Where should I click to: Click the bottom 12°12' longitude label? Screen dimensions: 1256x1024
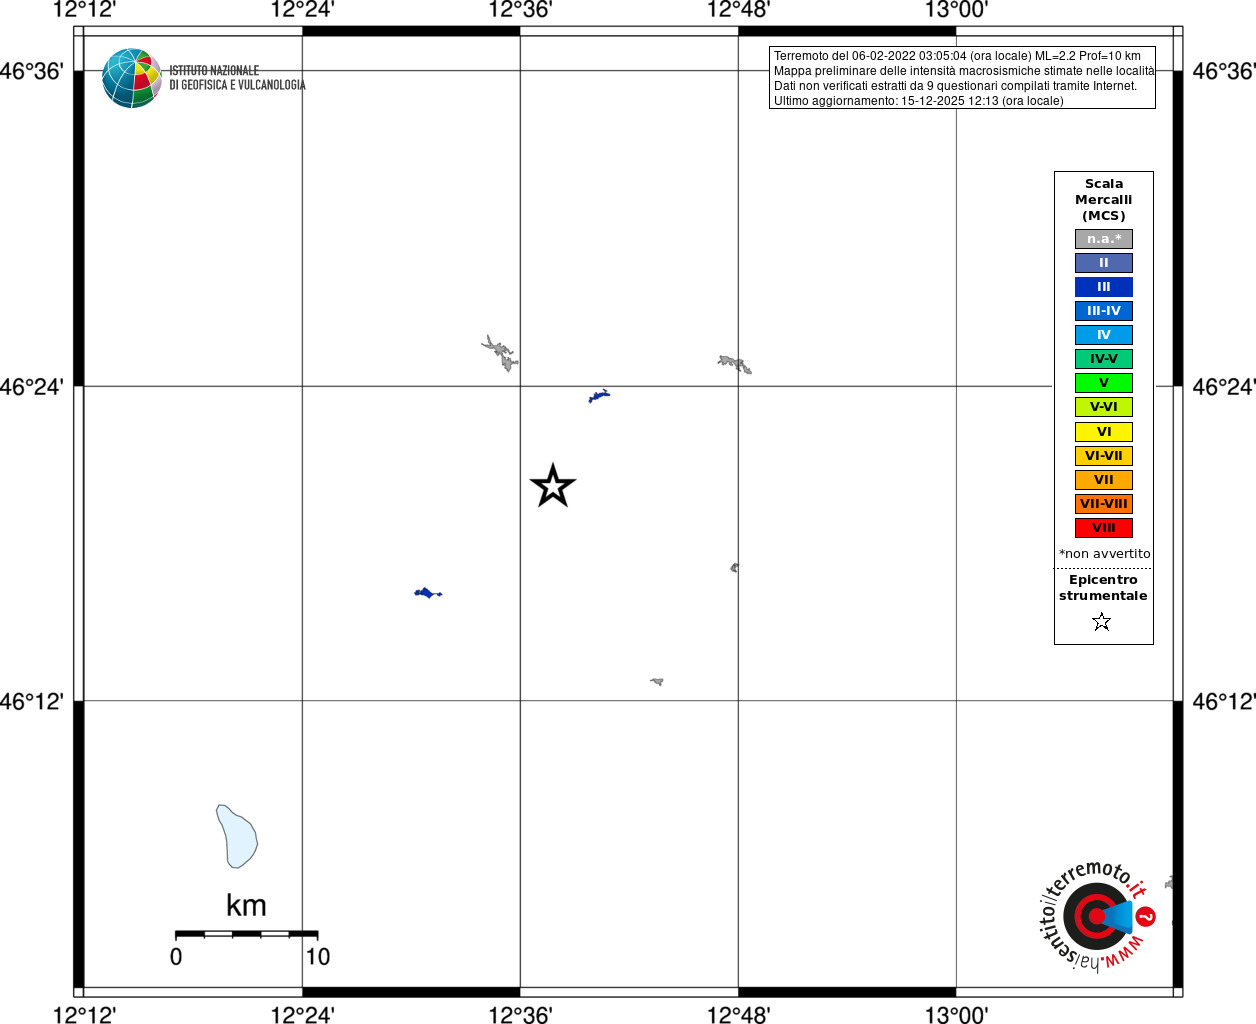click(84, 1014)
